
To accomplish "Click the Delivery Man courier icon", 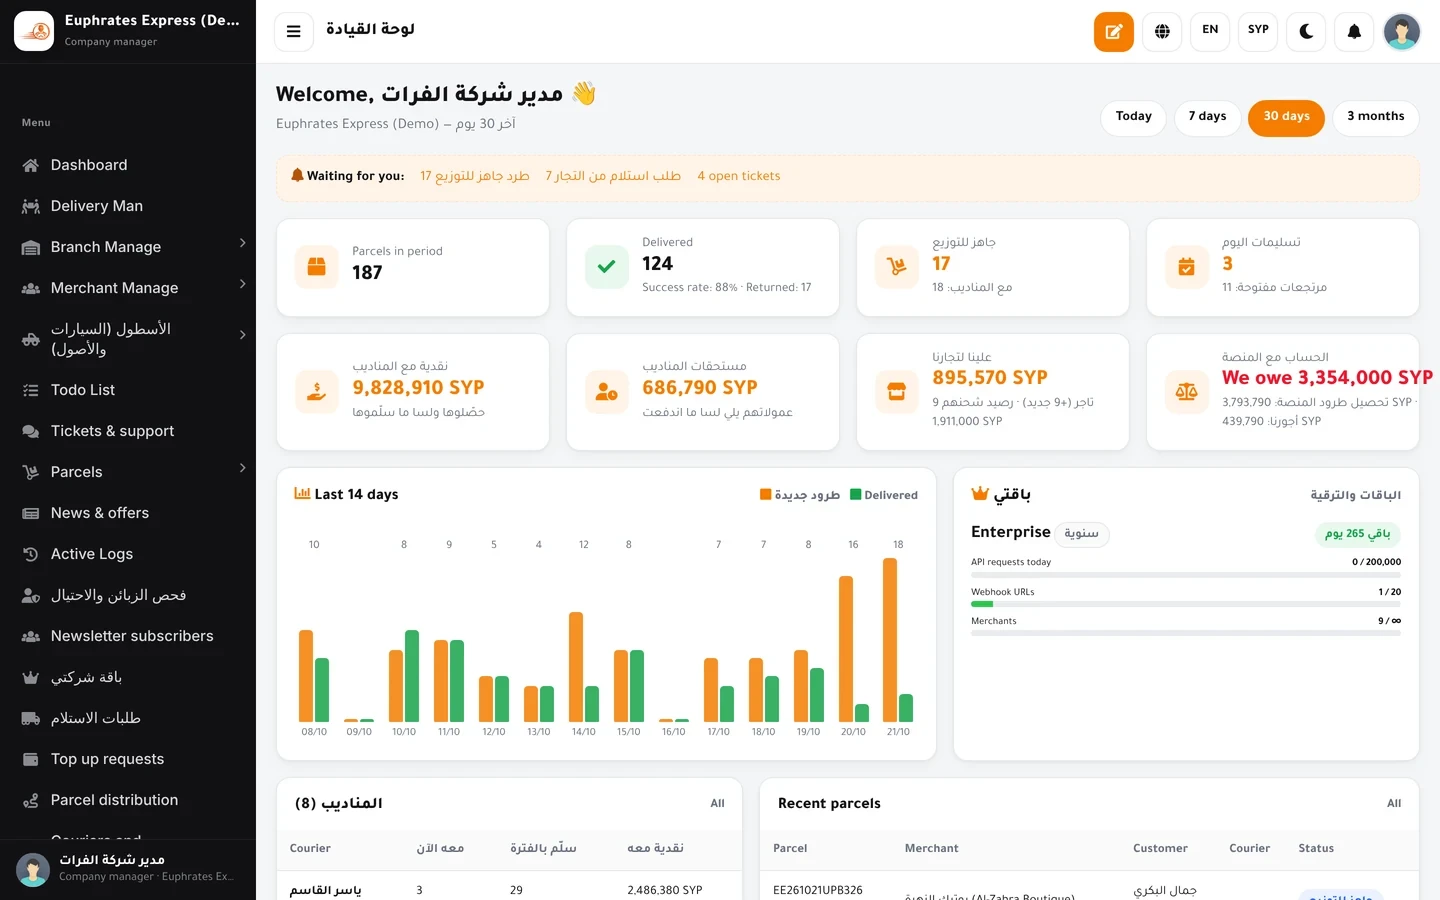I will tap(31, 206).
